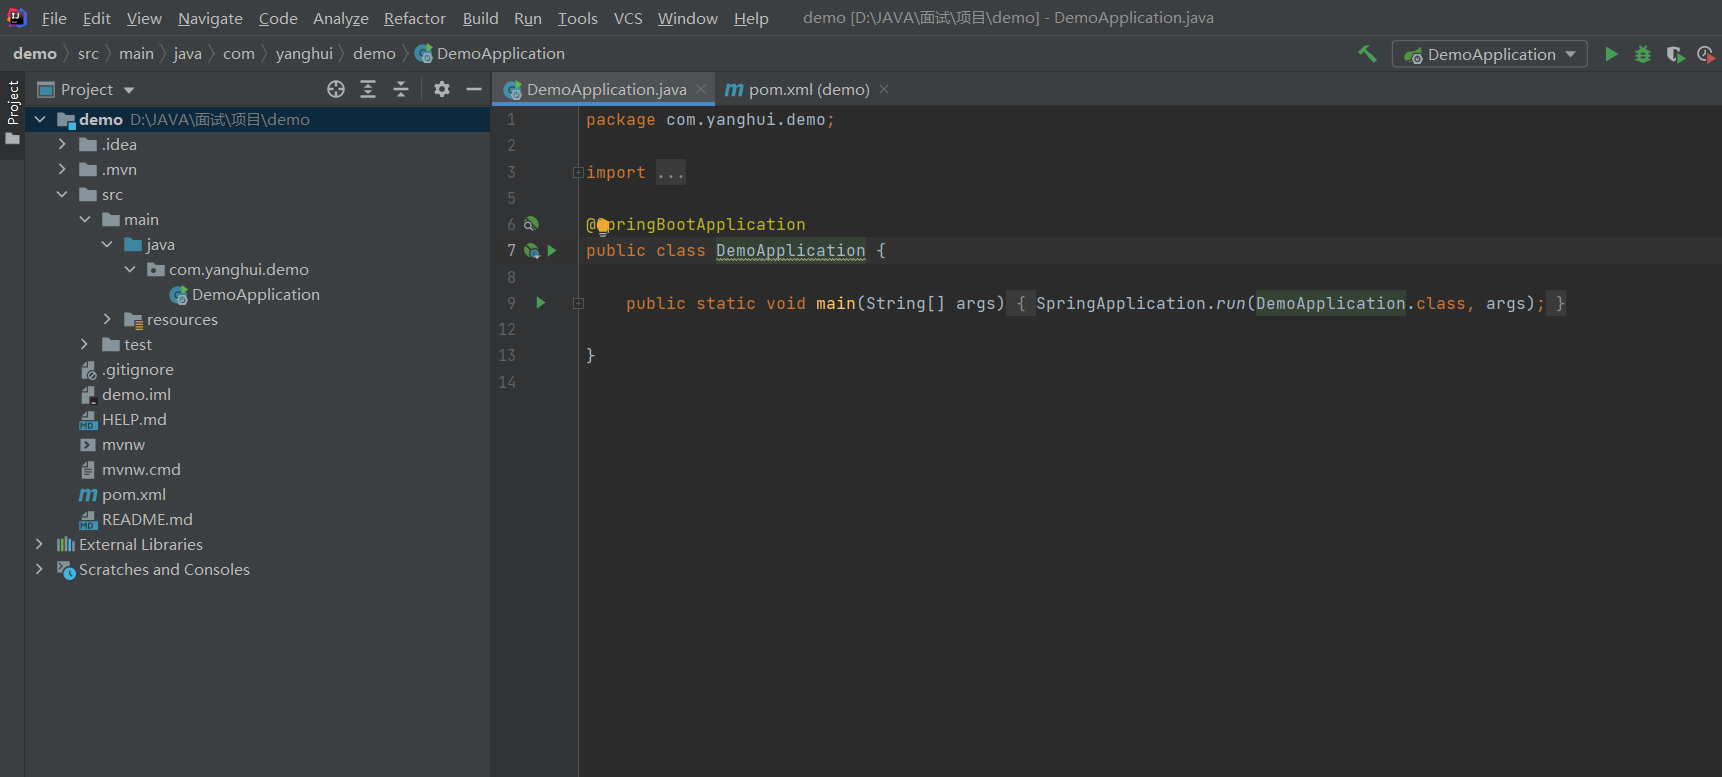Image resolution: width=1722 pixels, height=777 pixels.
Task: Open the File menu
Action: (54, 18)
